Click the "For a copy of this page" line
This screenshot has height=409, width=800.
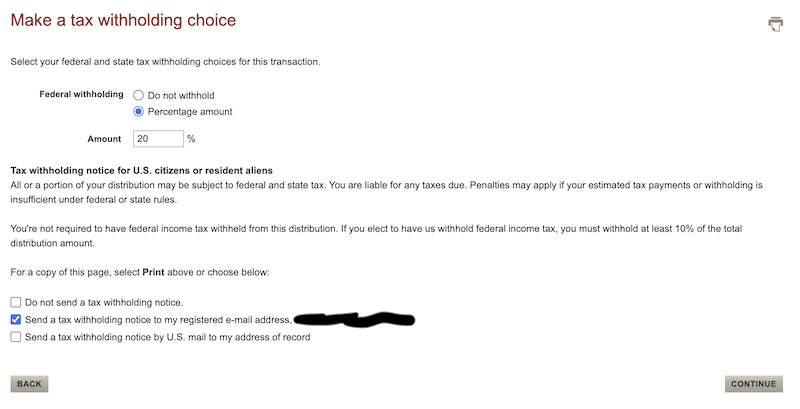pos(140,273)
